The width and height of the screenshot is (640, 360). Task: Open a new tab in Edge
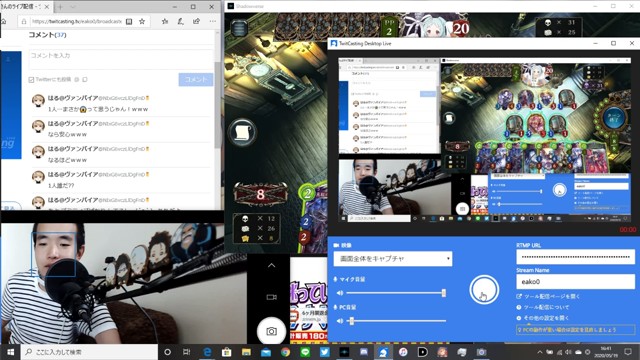coord(60,7)
